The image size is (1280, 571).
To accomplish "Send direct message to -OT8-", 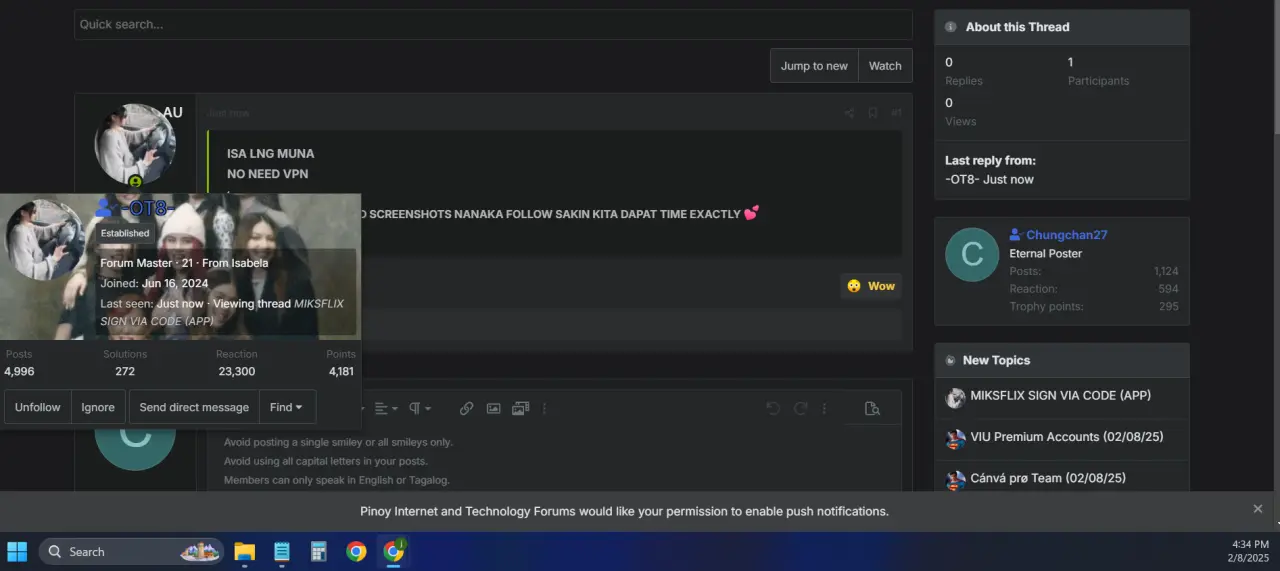I will coord(194,407).
